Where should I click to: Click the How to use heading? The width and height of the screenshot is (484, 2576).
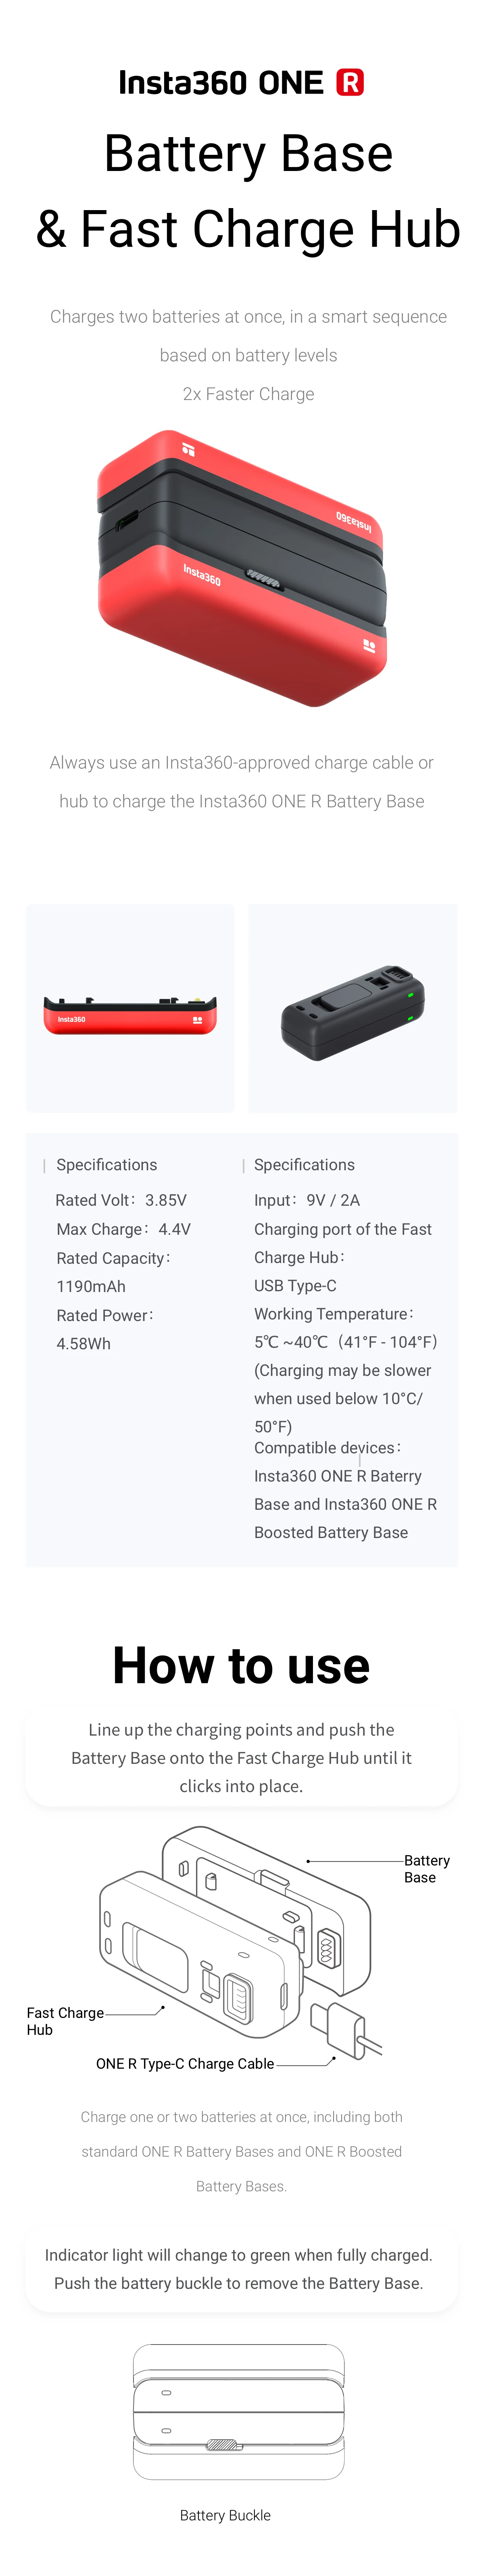[241, 1666]
